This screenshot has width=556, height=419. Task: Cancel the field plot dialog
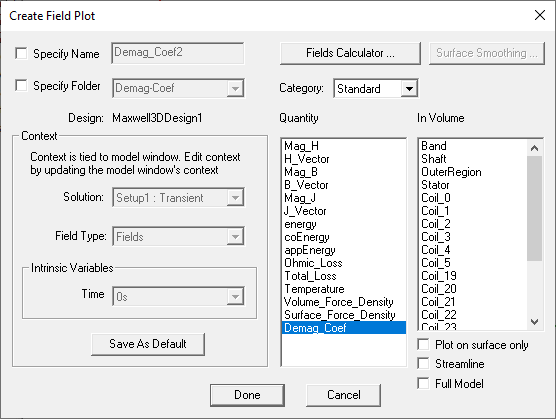[x=343, y=395]
